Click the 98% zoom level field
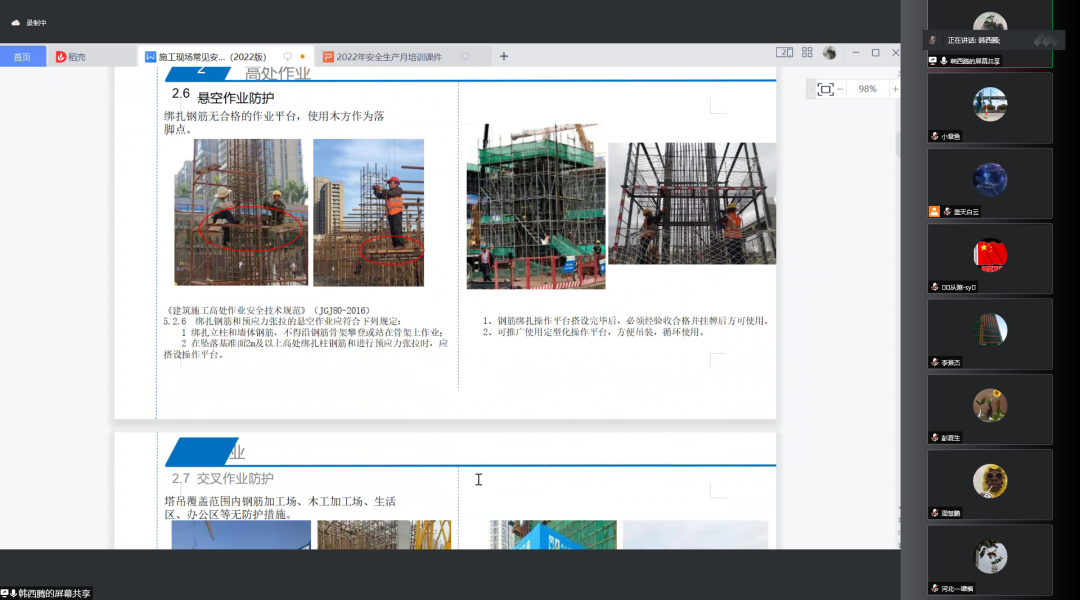Image resolution: width=1080 pixels, height=600 pixels. [867, 89]
